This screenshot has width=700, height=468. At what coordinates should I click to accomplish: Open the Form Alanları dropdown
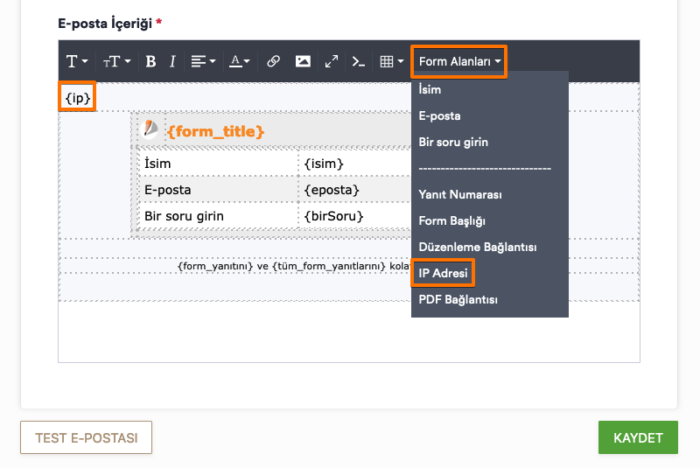click(x=459, y=61)
